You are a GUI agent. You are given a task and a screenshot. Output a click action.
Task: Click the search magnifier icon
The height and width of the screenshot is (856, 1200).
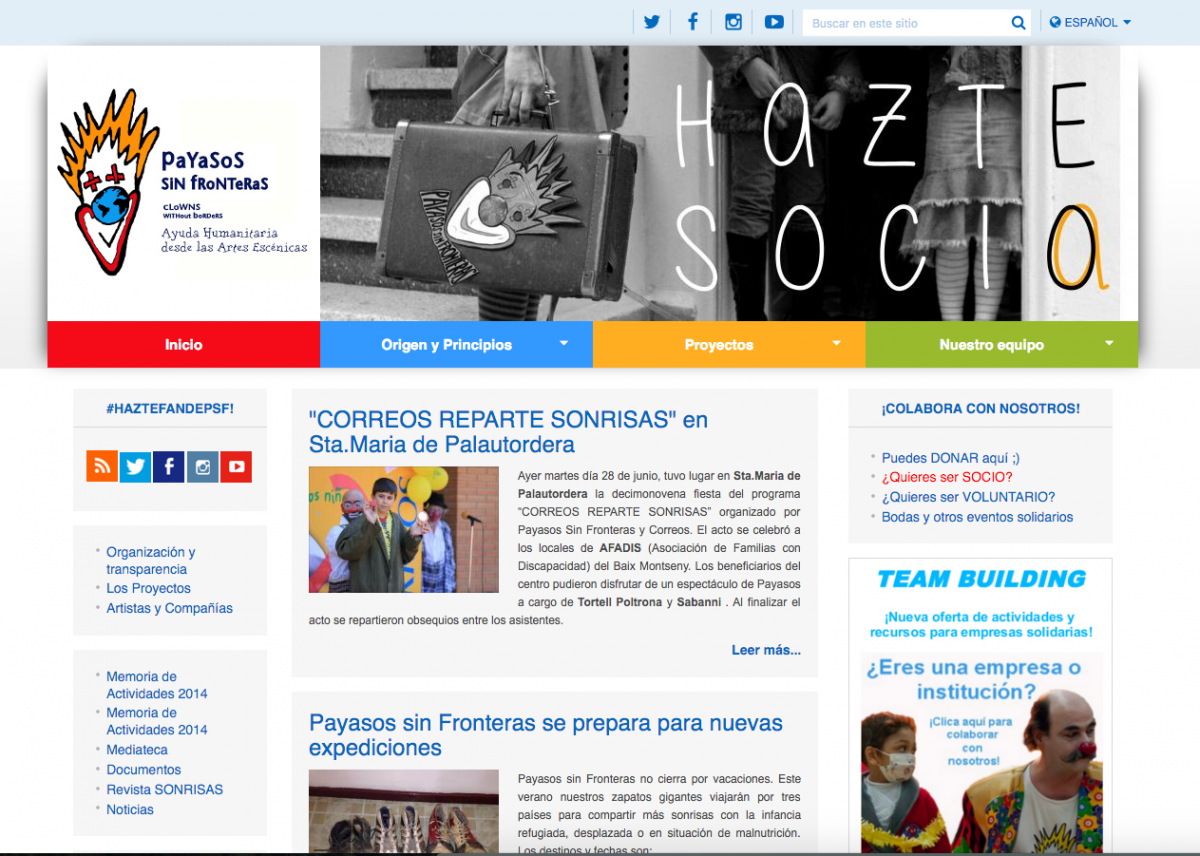[x=1018, y=23]
